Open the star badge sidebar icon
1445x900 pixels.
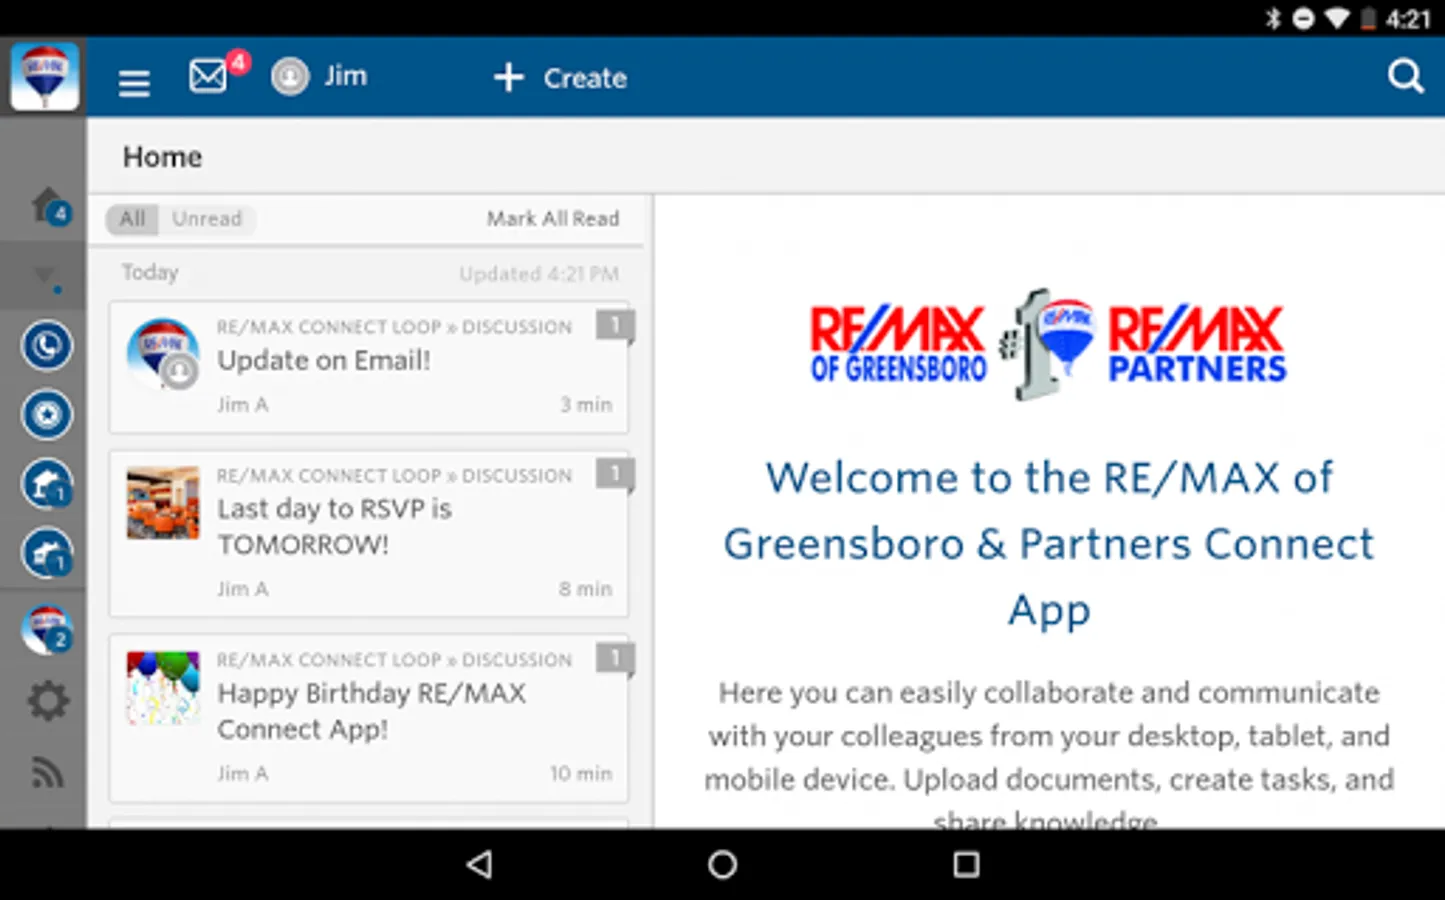(47, 415)
